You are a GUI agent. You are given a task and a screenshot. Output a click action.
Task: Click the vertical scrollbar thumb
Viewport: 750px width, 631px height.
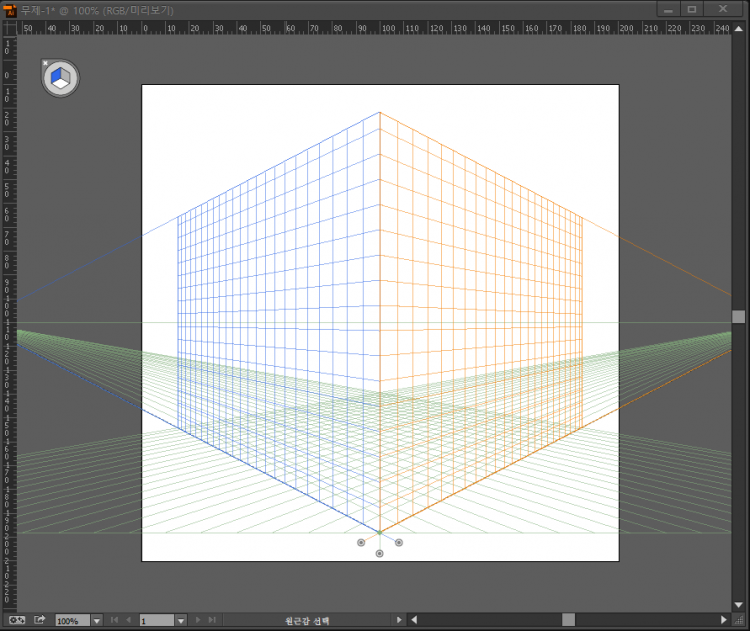coord(739,316)
